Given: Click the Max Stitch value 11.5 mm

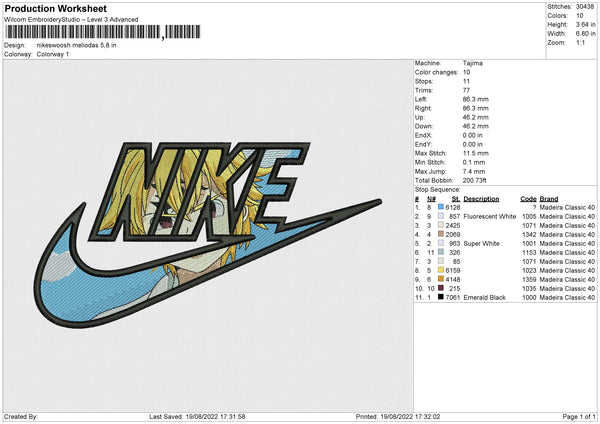Looking at the screenshot, I should tap(476, 153).
